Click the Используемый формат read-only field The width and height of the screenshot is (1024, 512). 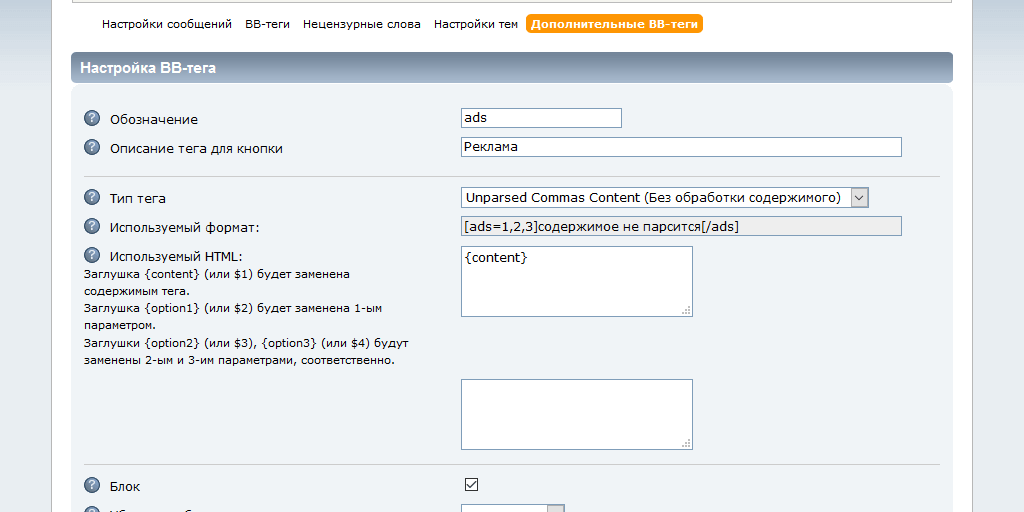point(681,226)
